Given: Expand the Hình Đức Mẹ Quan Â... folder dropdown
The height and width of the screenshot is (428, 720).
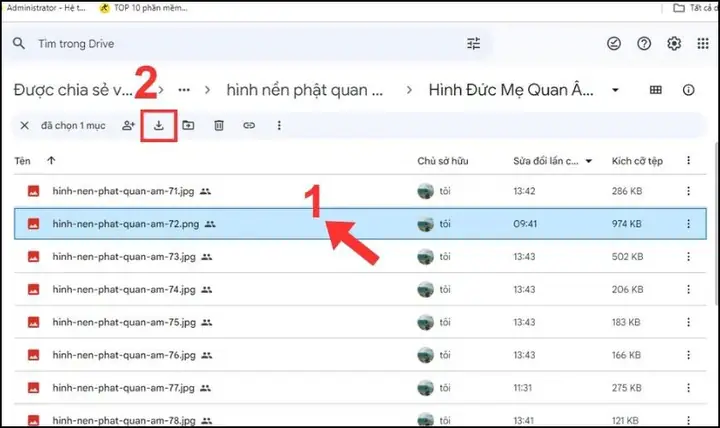Looking at the screenshot, I should point(615,90).
